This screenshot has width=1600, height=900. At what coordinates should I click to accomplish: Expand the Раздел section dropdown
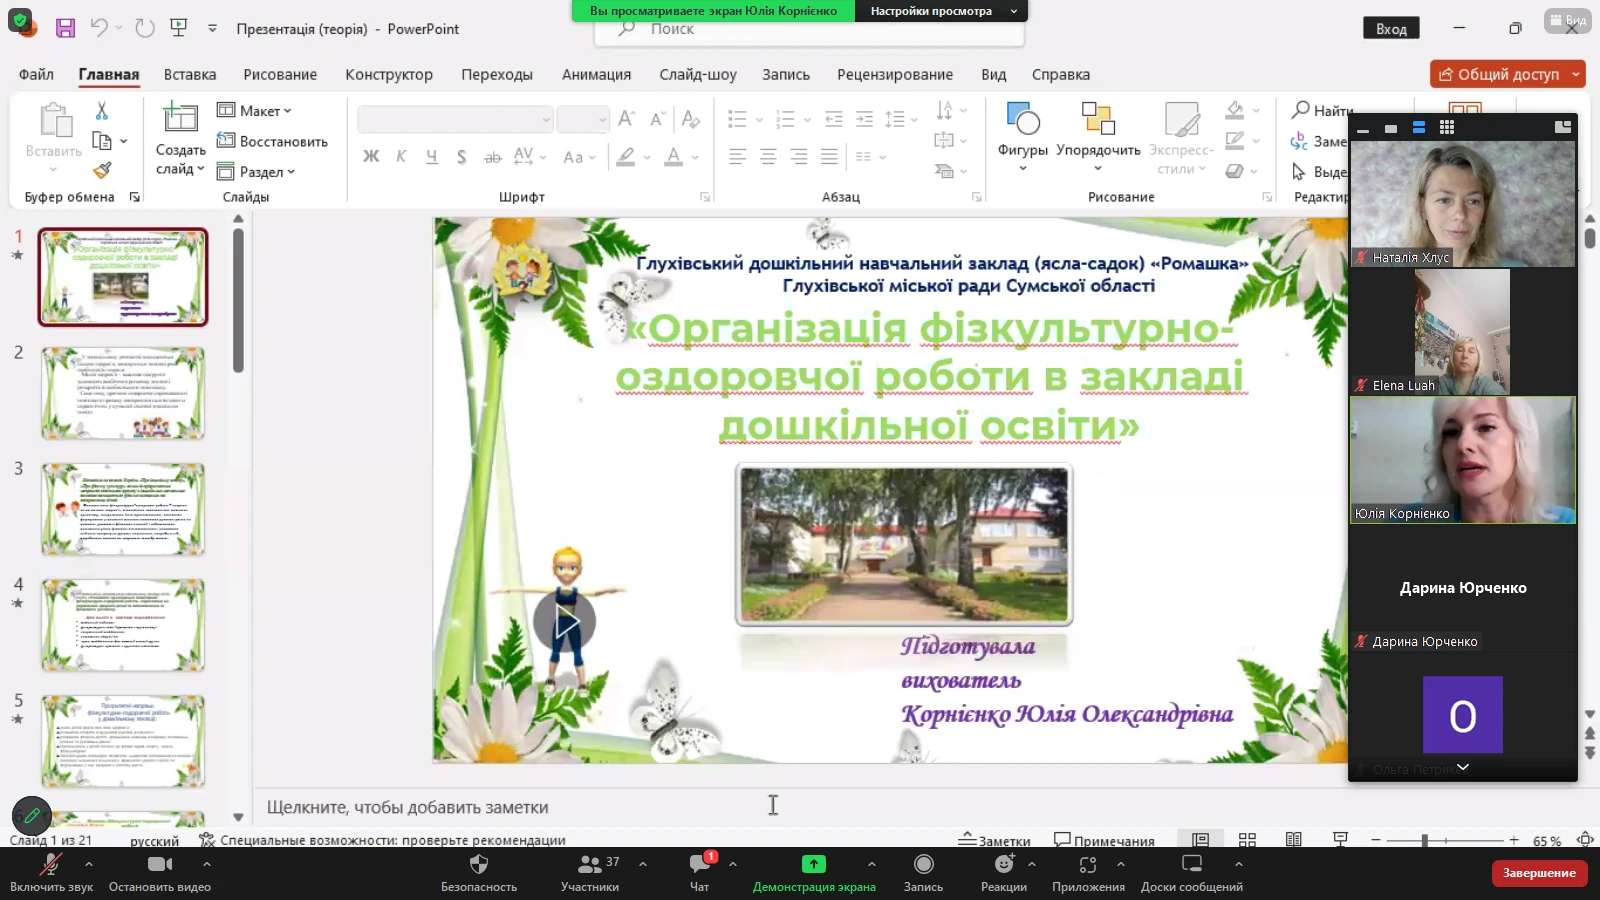pos(257,171)
